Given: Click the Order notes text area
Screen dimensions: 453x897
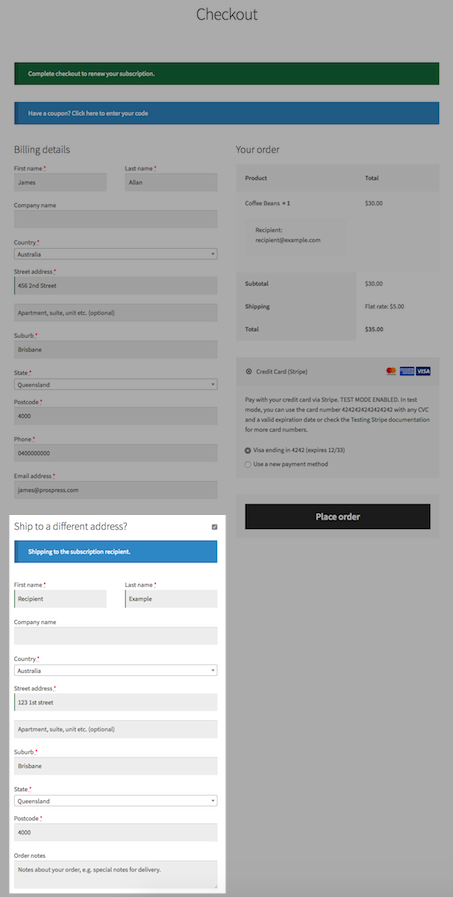Looking at the screenshot, I should pos(116,874).
